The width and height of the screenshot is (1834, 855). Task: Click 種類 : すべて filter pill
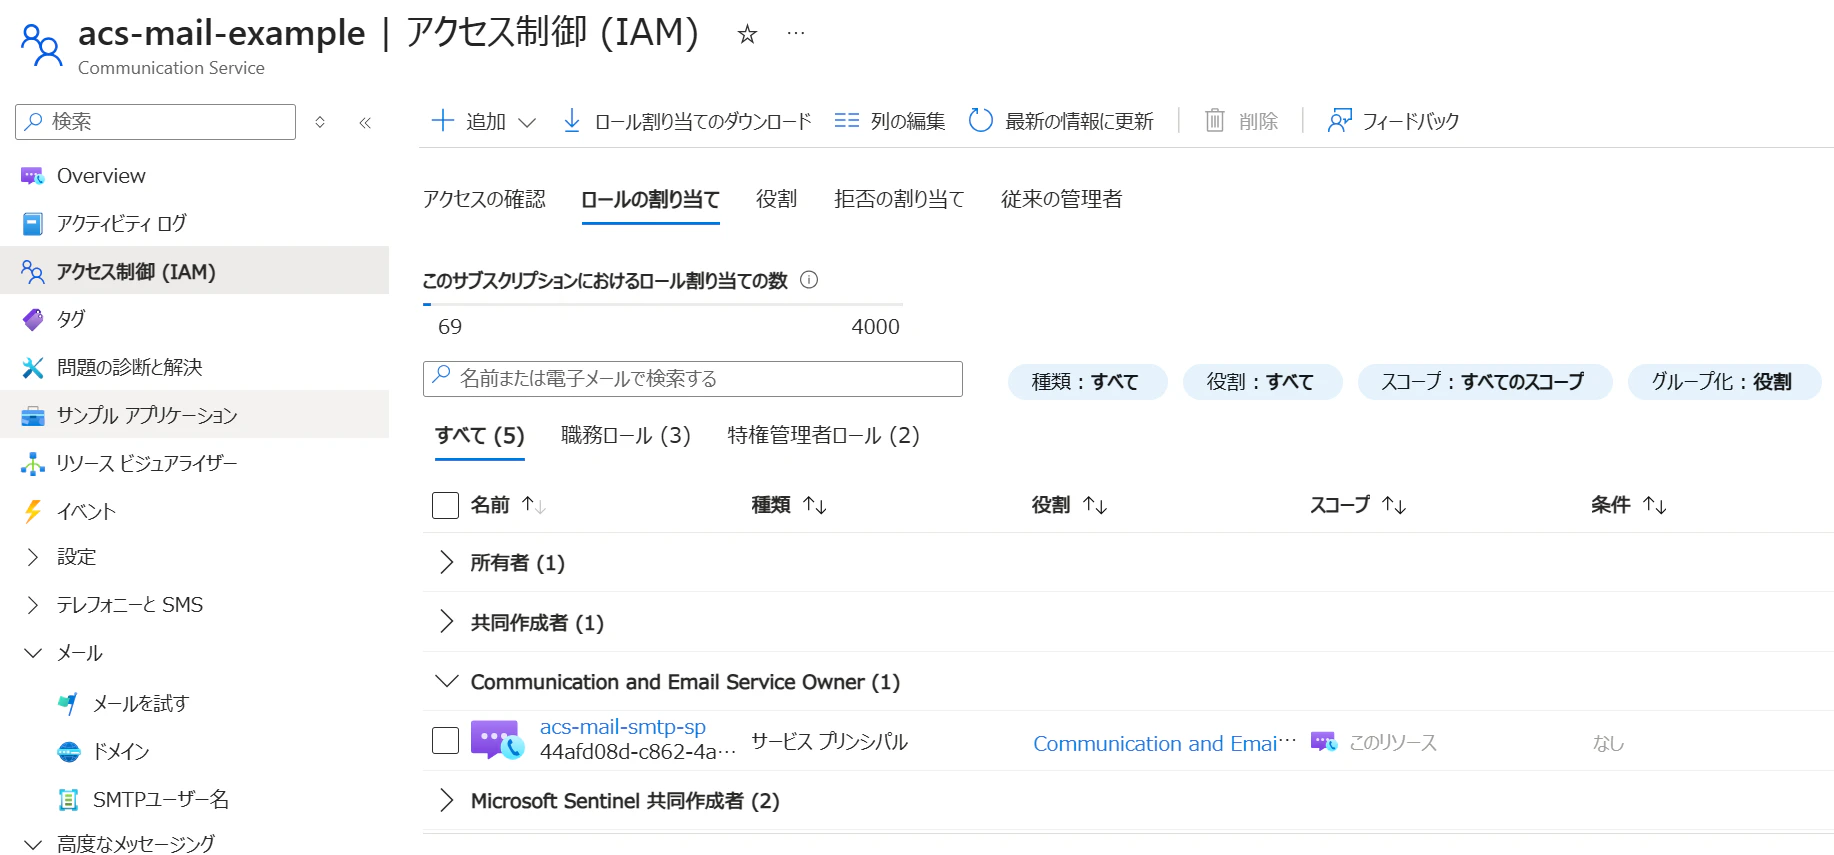tap(1087, 382)
